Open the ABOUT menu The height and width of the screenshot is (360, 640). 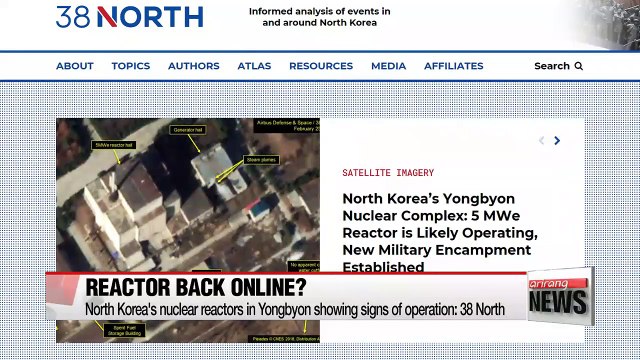tap(75, 66)
